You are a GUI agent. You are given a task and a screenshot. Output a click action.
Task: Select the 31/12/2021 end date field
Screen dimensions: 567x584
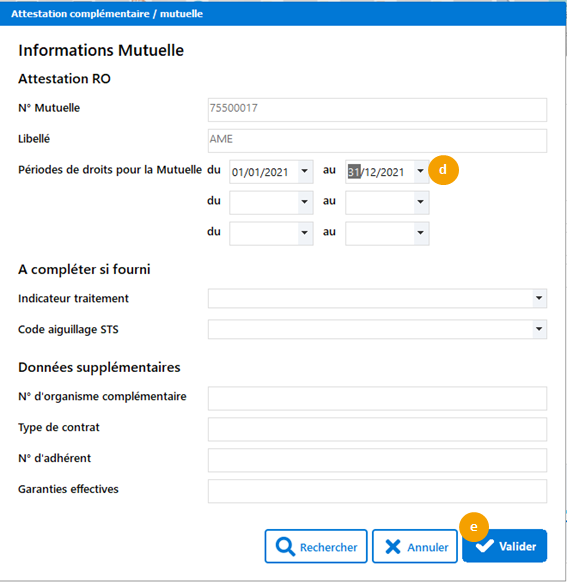click(380, 172)
